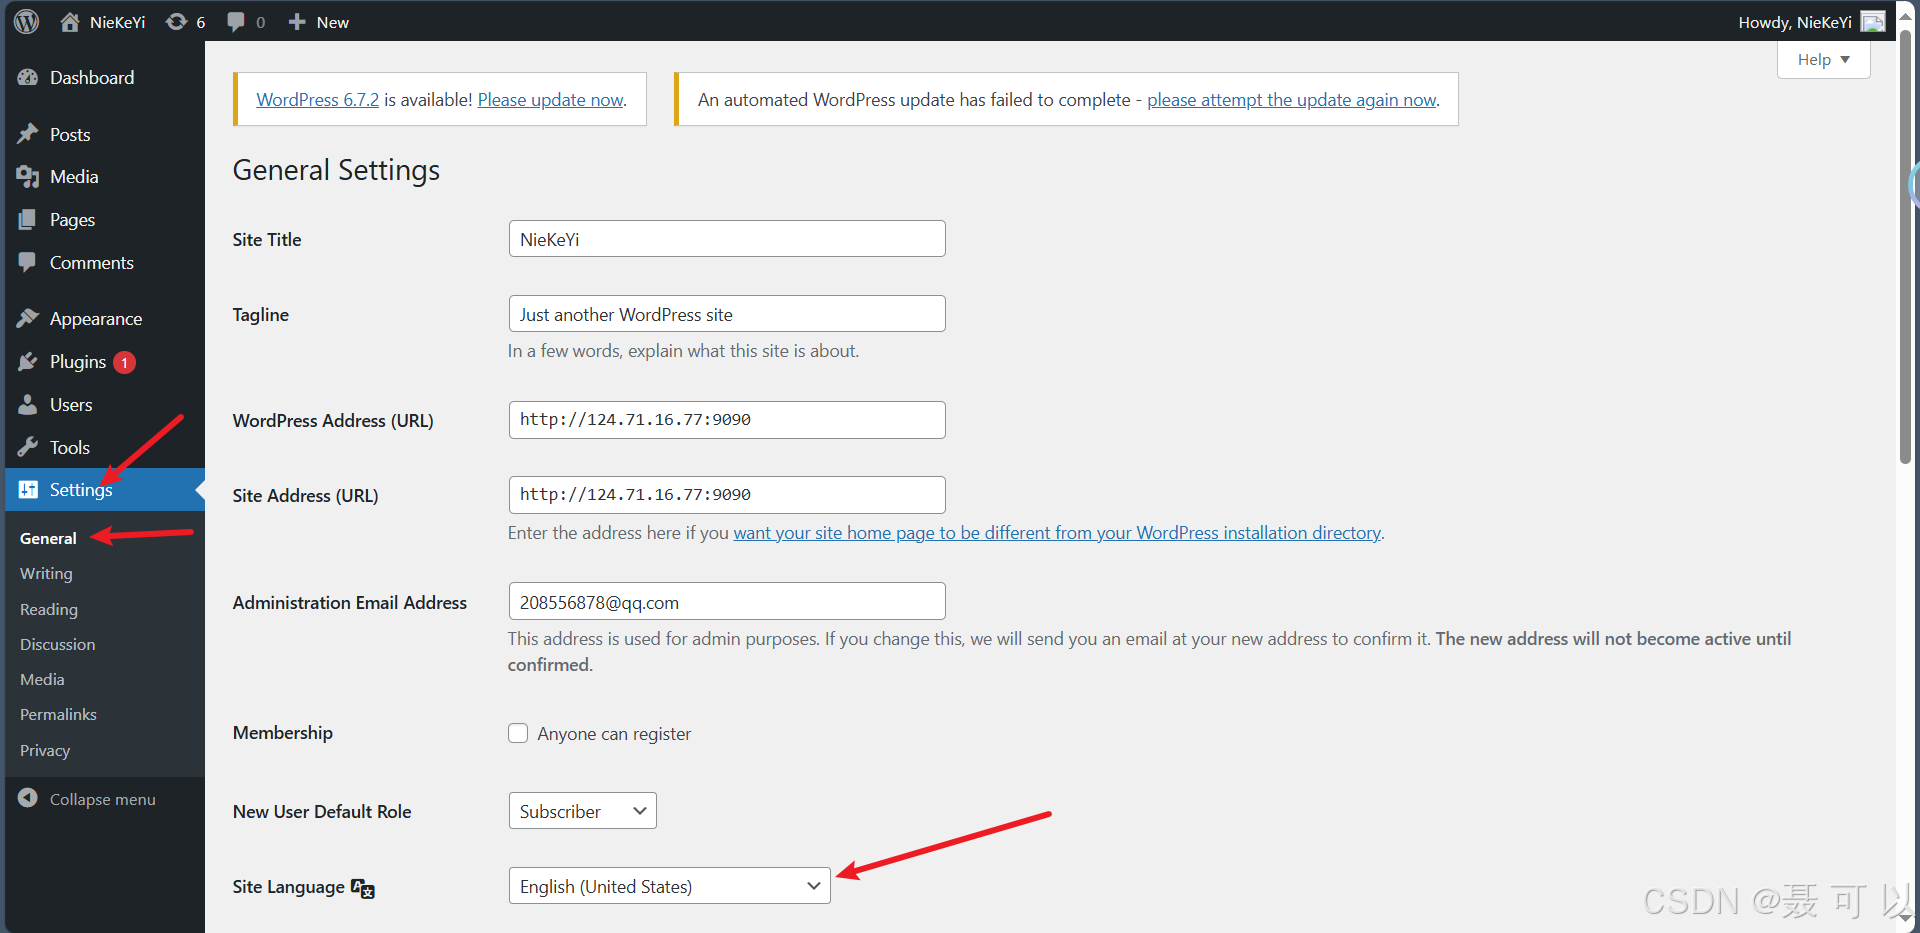The image size is (1920, 933).
Task: Open the comments bubble in admin bar
Action: click(x=236, y=22)
